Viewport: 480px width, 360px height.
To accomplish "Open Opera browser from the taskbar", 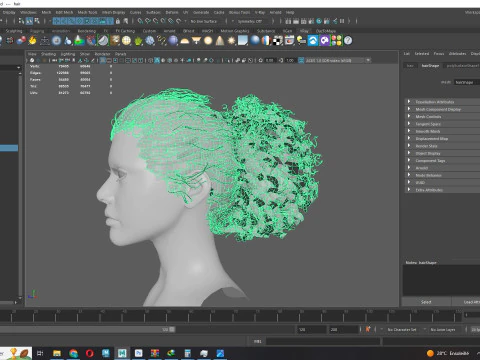I will [x=89, y=353].
